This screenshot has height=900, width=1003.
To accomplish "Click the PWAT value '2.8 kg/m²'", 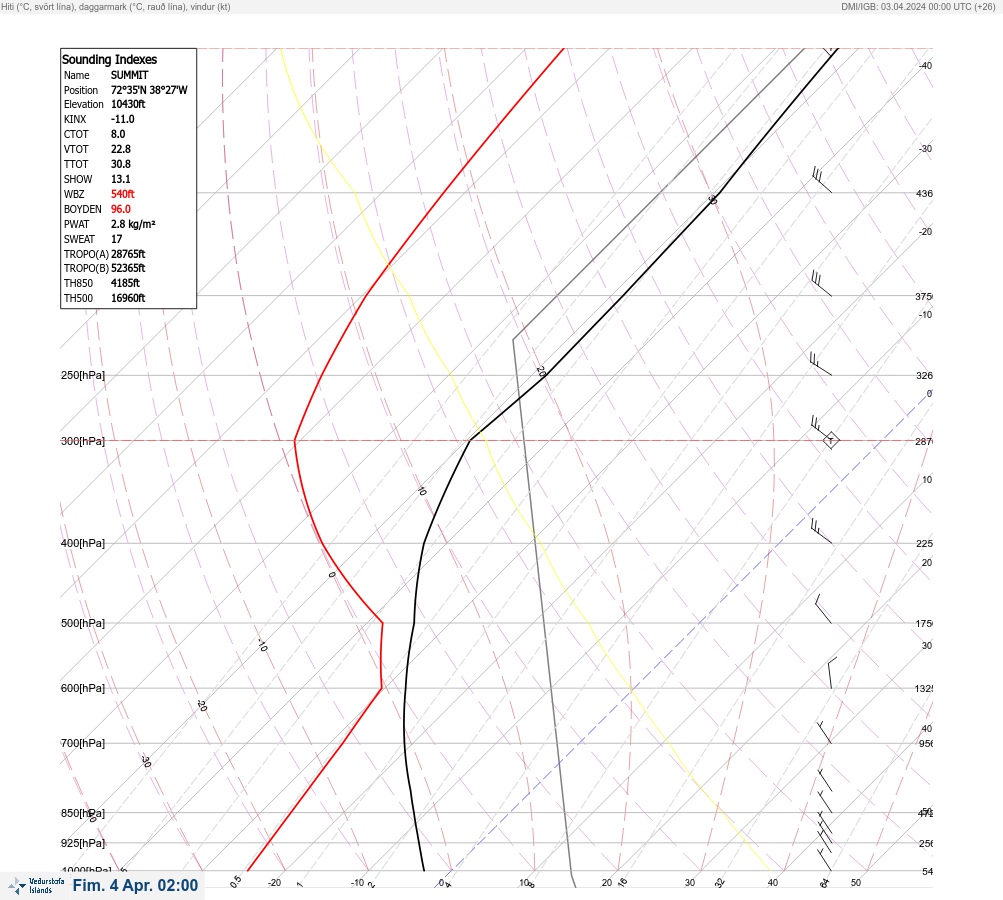I will click(x=133, y=224).
